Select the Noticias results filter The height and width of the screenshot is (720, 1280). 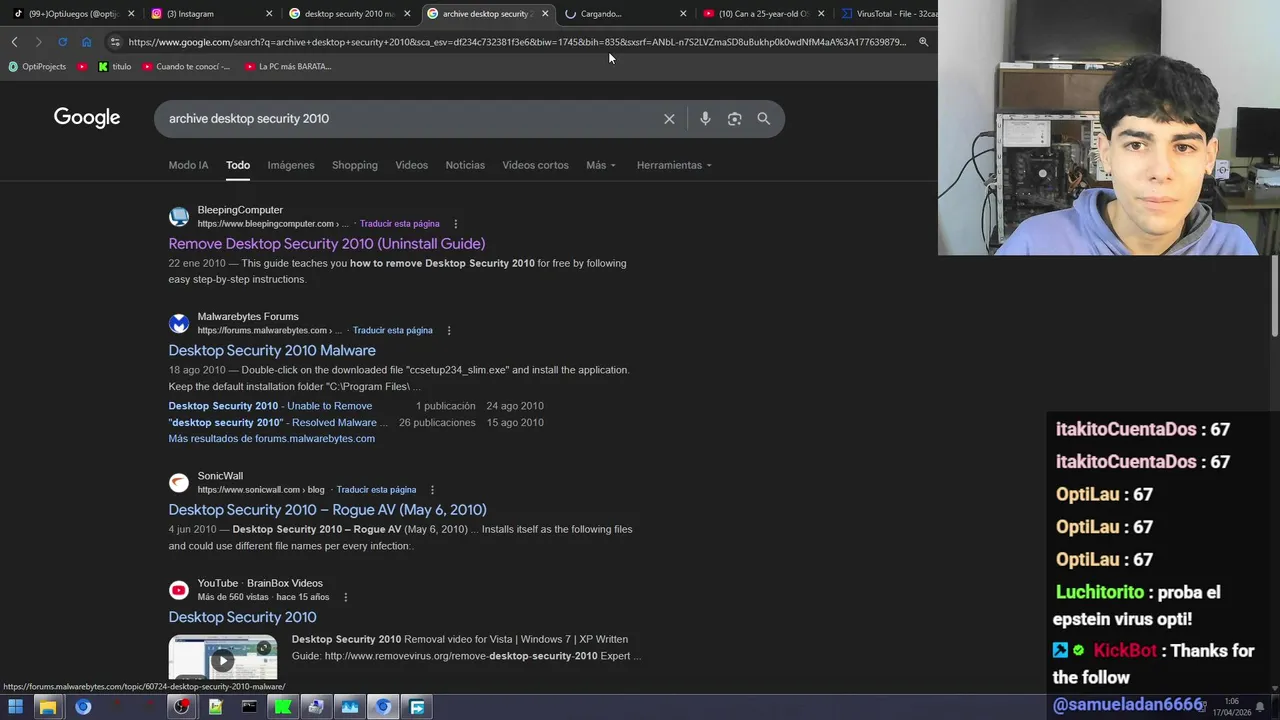pyautogui.click(x=465, y=165)
